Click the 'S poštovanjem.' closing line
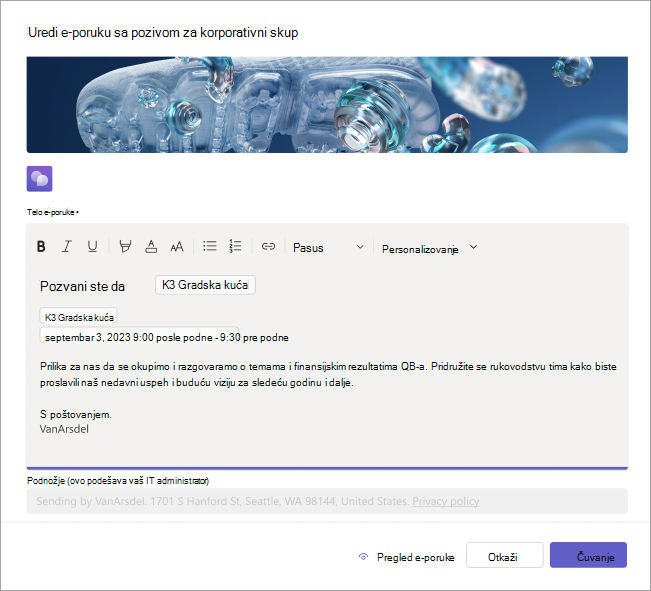The height and width of the screenshot is (591, 651). [76, 414]
